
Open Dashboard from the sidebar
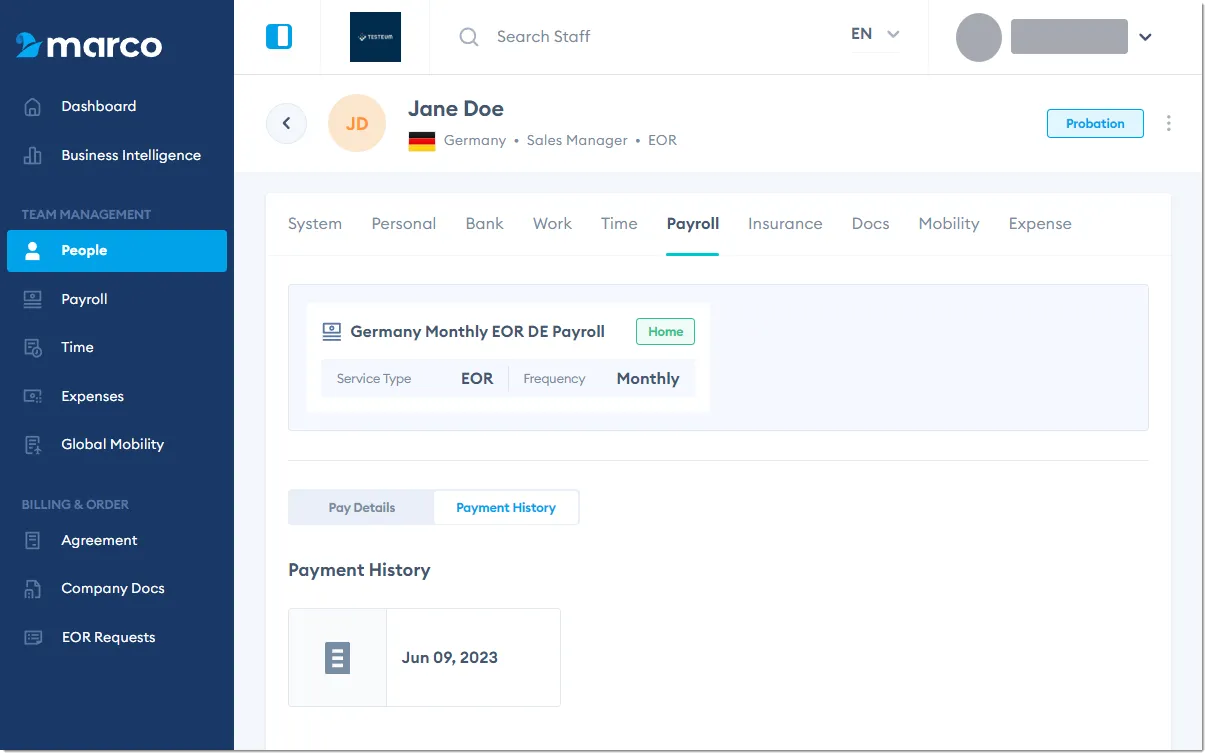(x=99, y=107)
